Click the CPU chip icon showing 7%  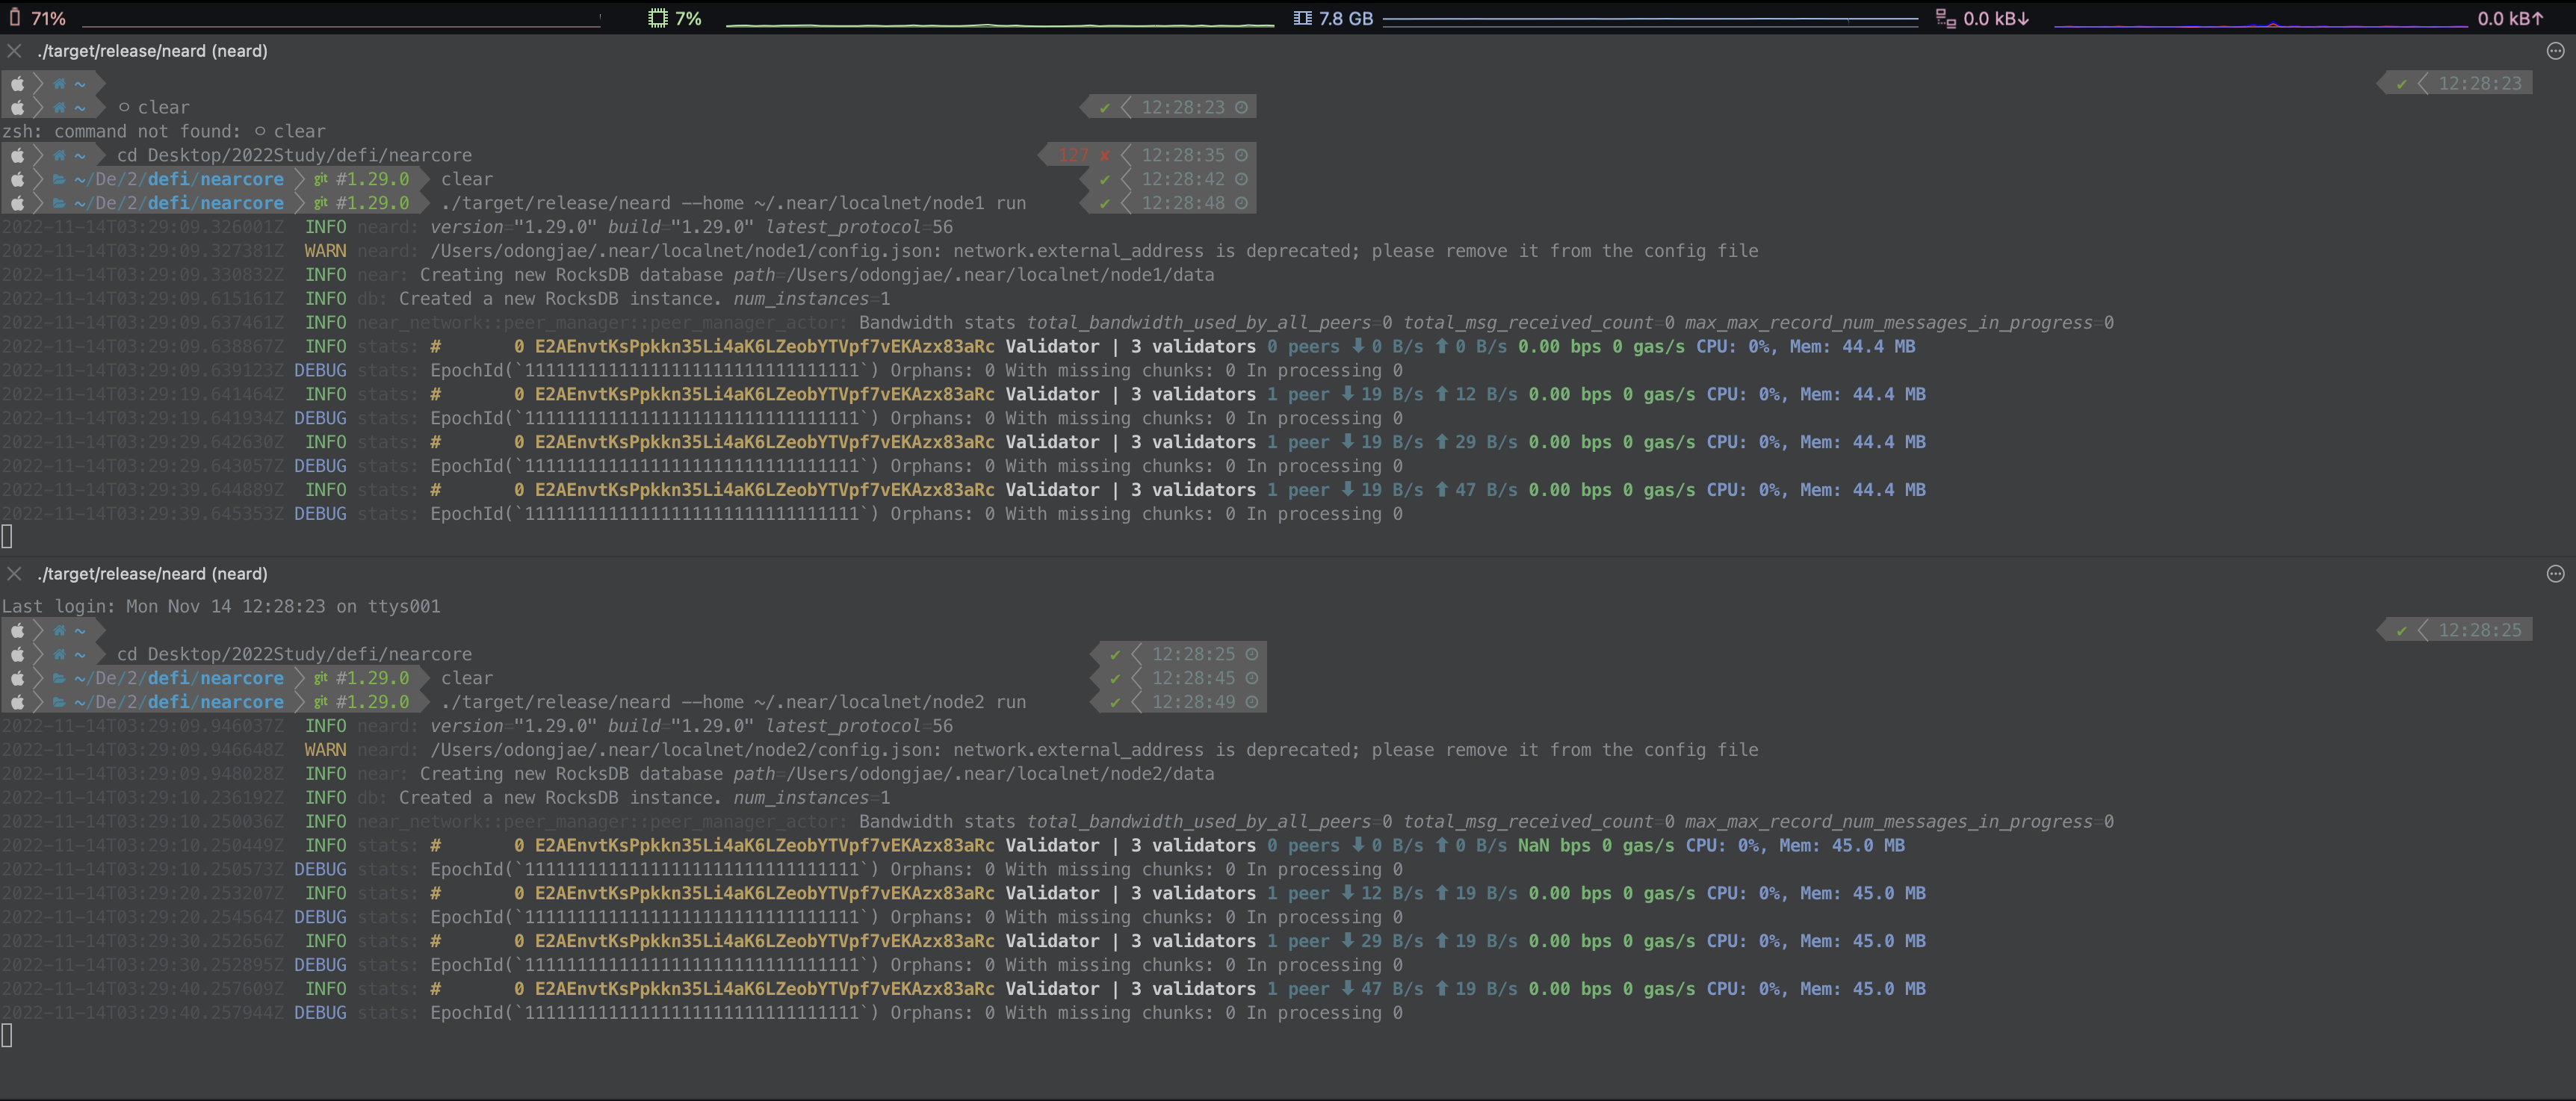click(x=658, y=18)
